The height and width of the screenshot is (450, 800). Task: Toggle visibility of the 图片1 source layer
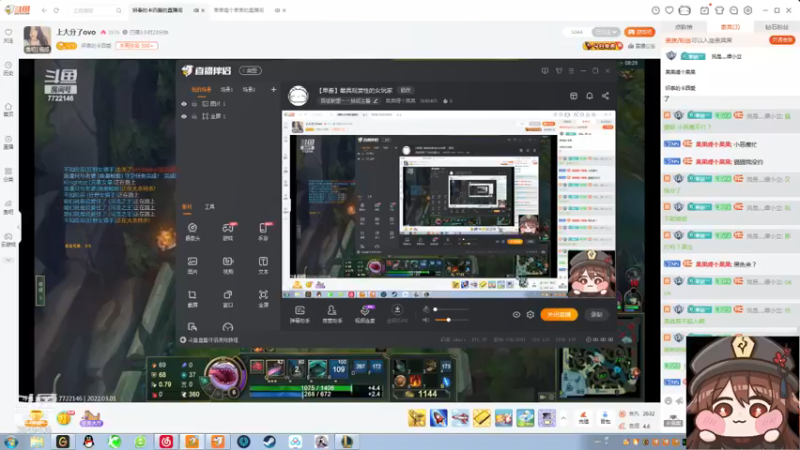pyautogui.click(x=184, y=104)
